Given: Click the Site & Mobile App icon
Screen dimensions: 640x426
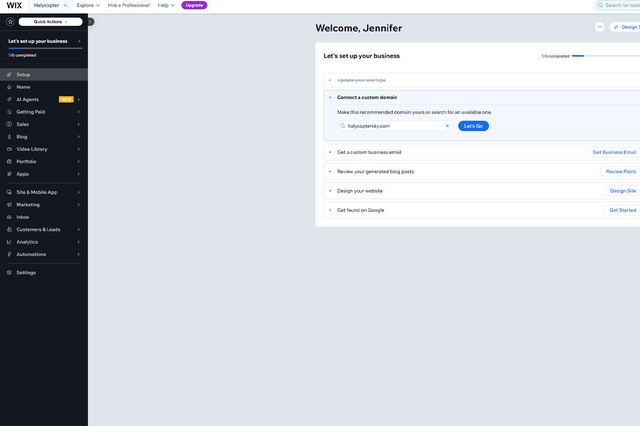Looking at the screenshot, I should (x=9, y=192).
